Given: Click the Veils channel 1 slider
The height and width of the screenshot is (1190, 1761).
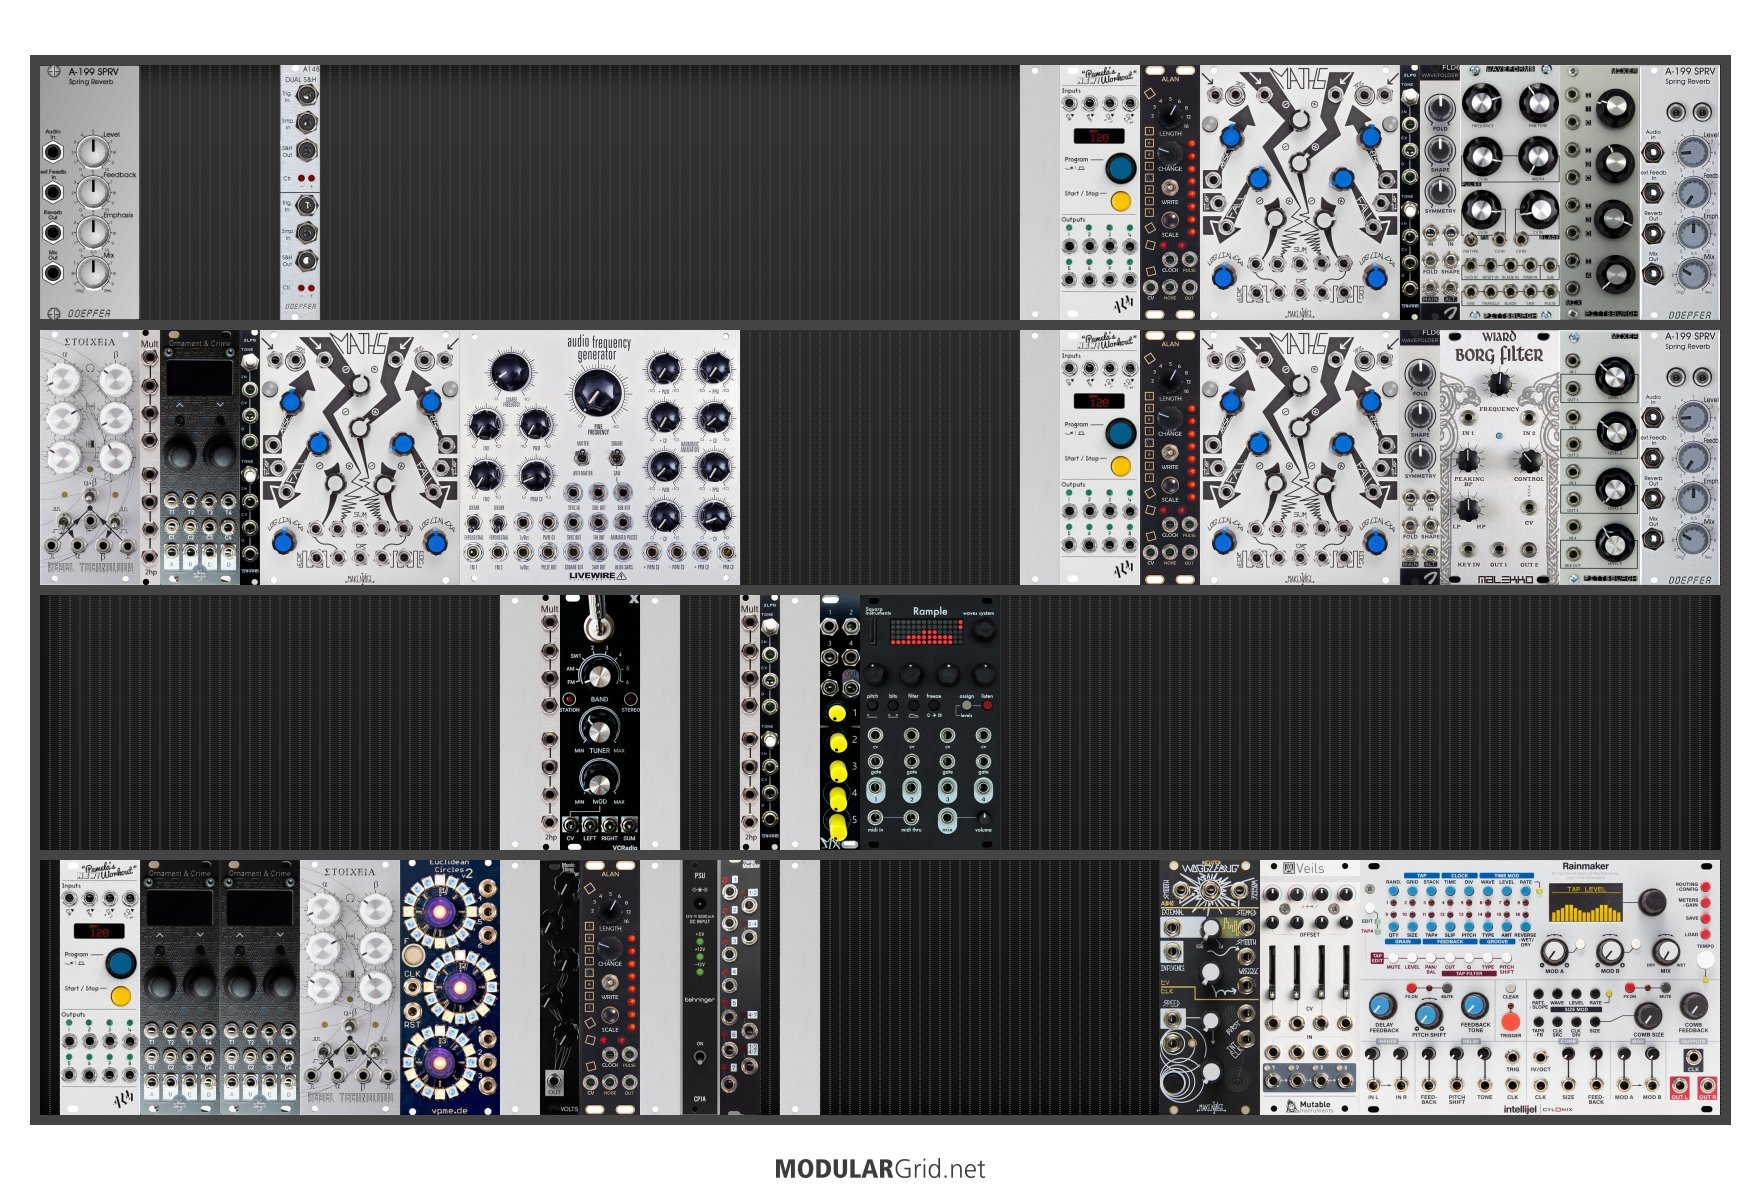Looking at the screenshot, I should pyautogui.click(x=1272, y=972).
